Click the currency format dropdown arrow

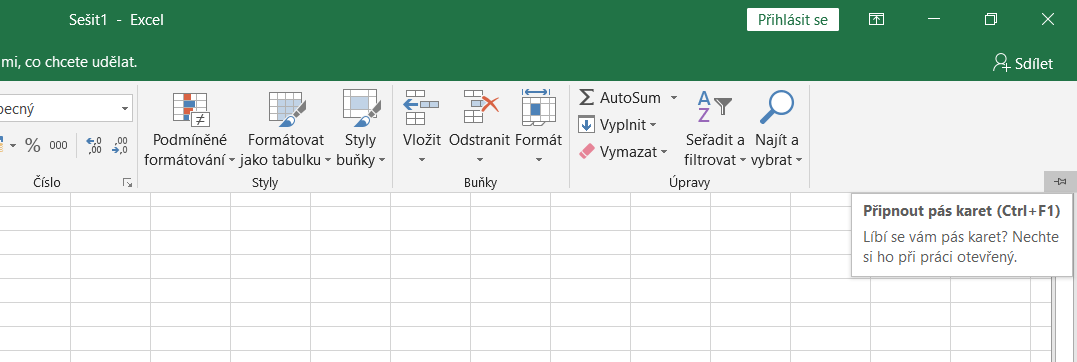pos(13,146)
